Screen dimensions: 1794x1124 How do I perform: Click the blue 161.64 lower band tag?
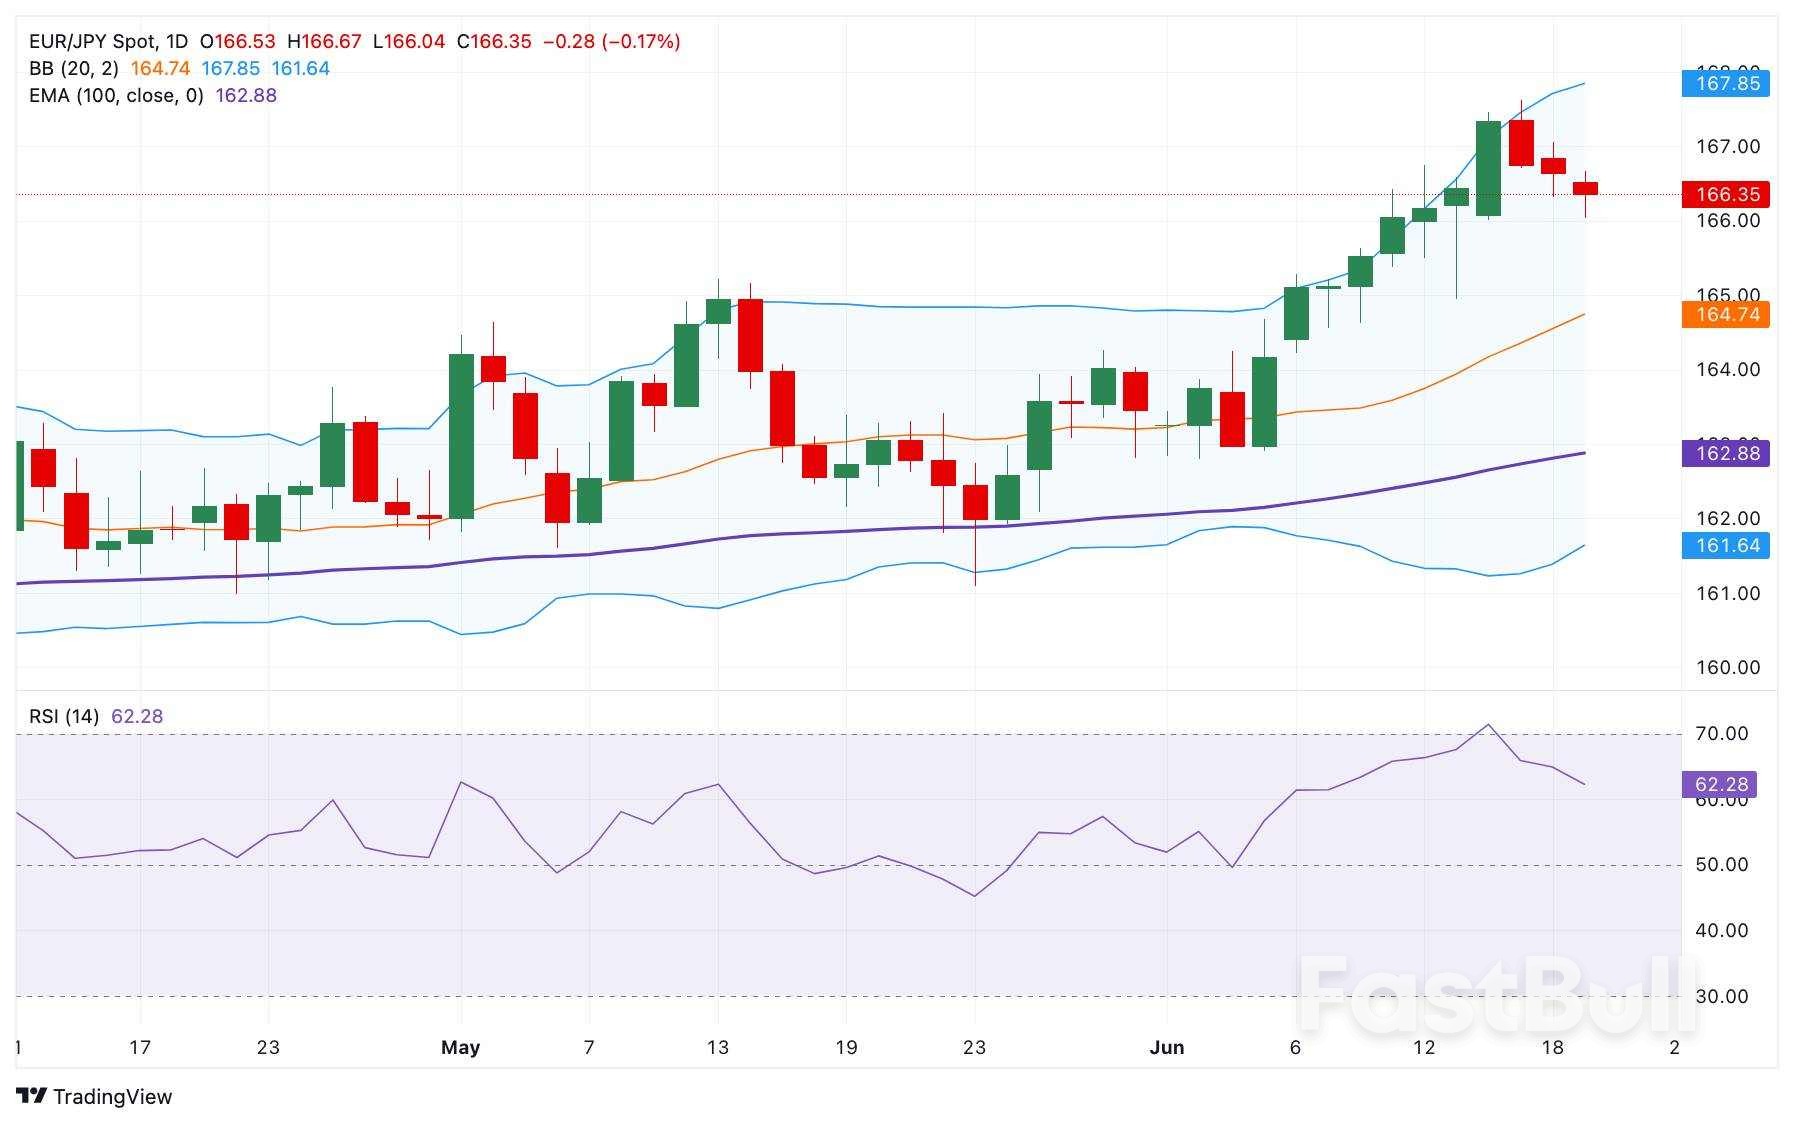coord(1726,545)
